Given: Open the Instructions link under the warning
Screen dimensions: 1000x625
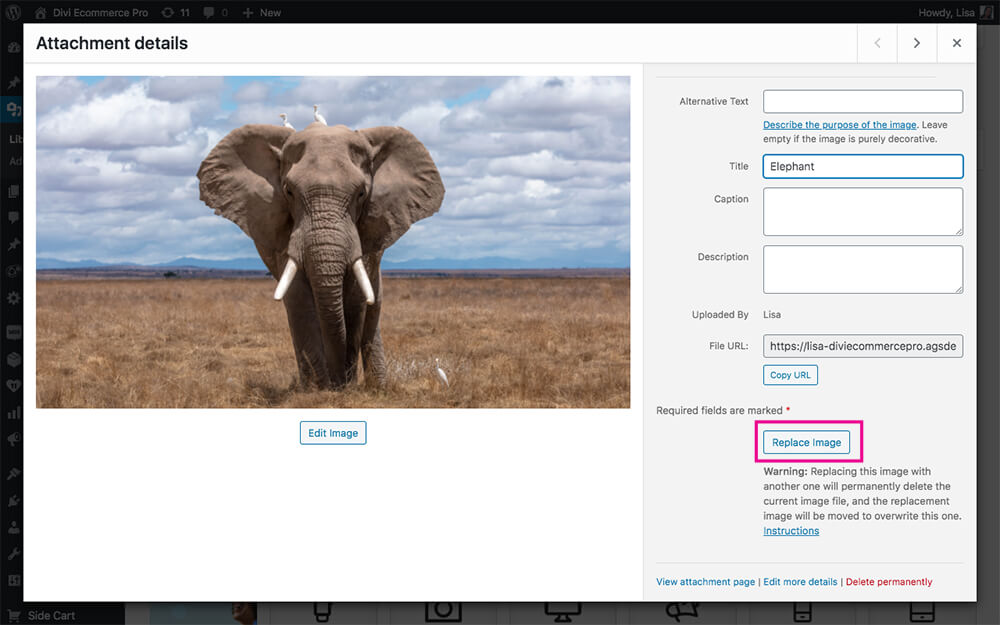Looking at the screenshot, I should [791, 531].
